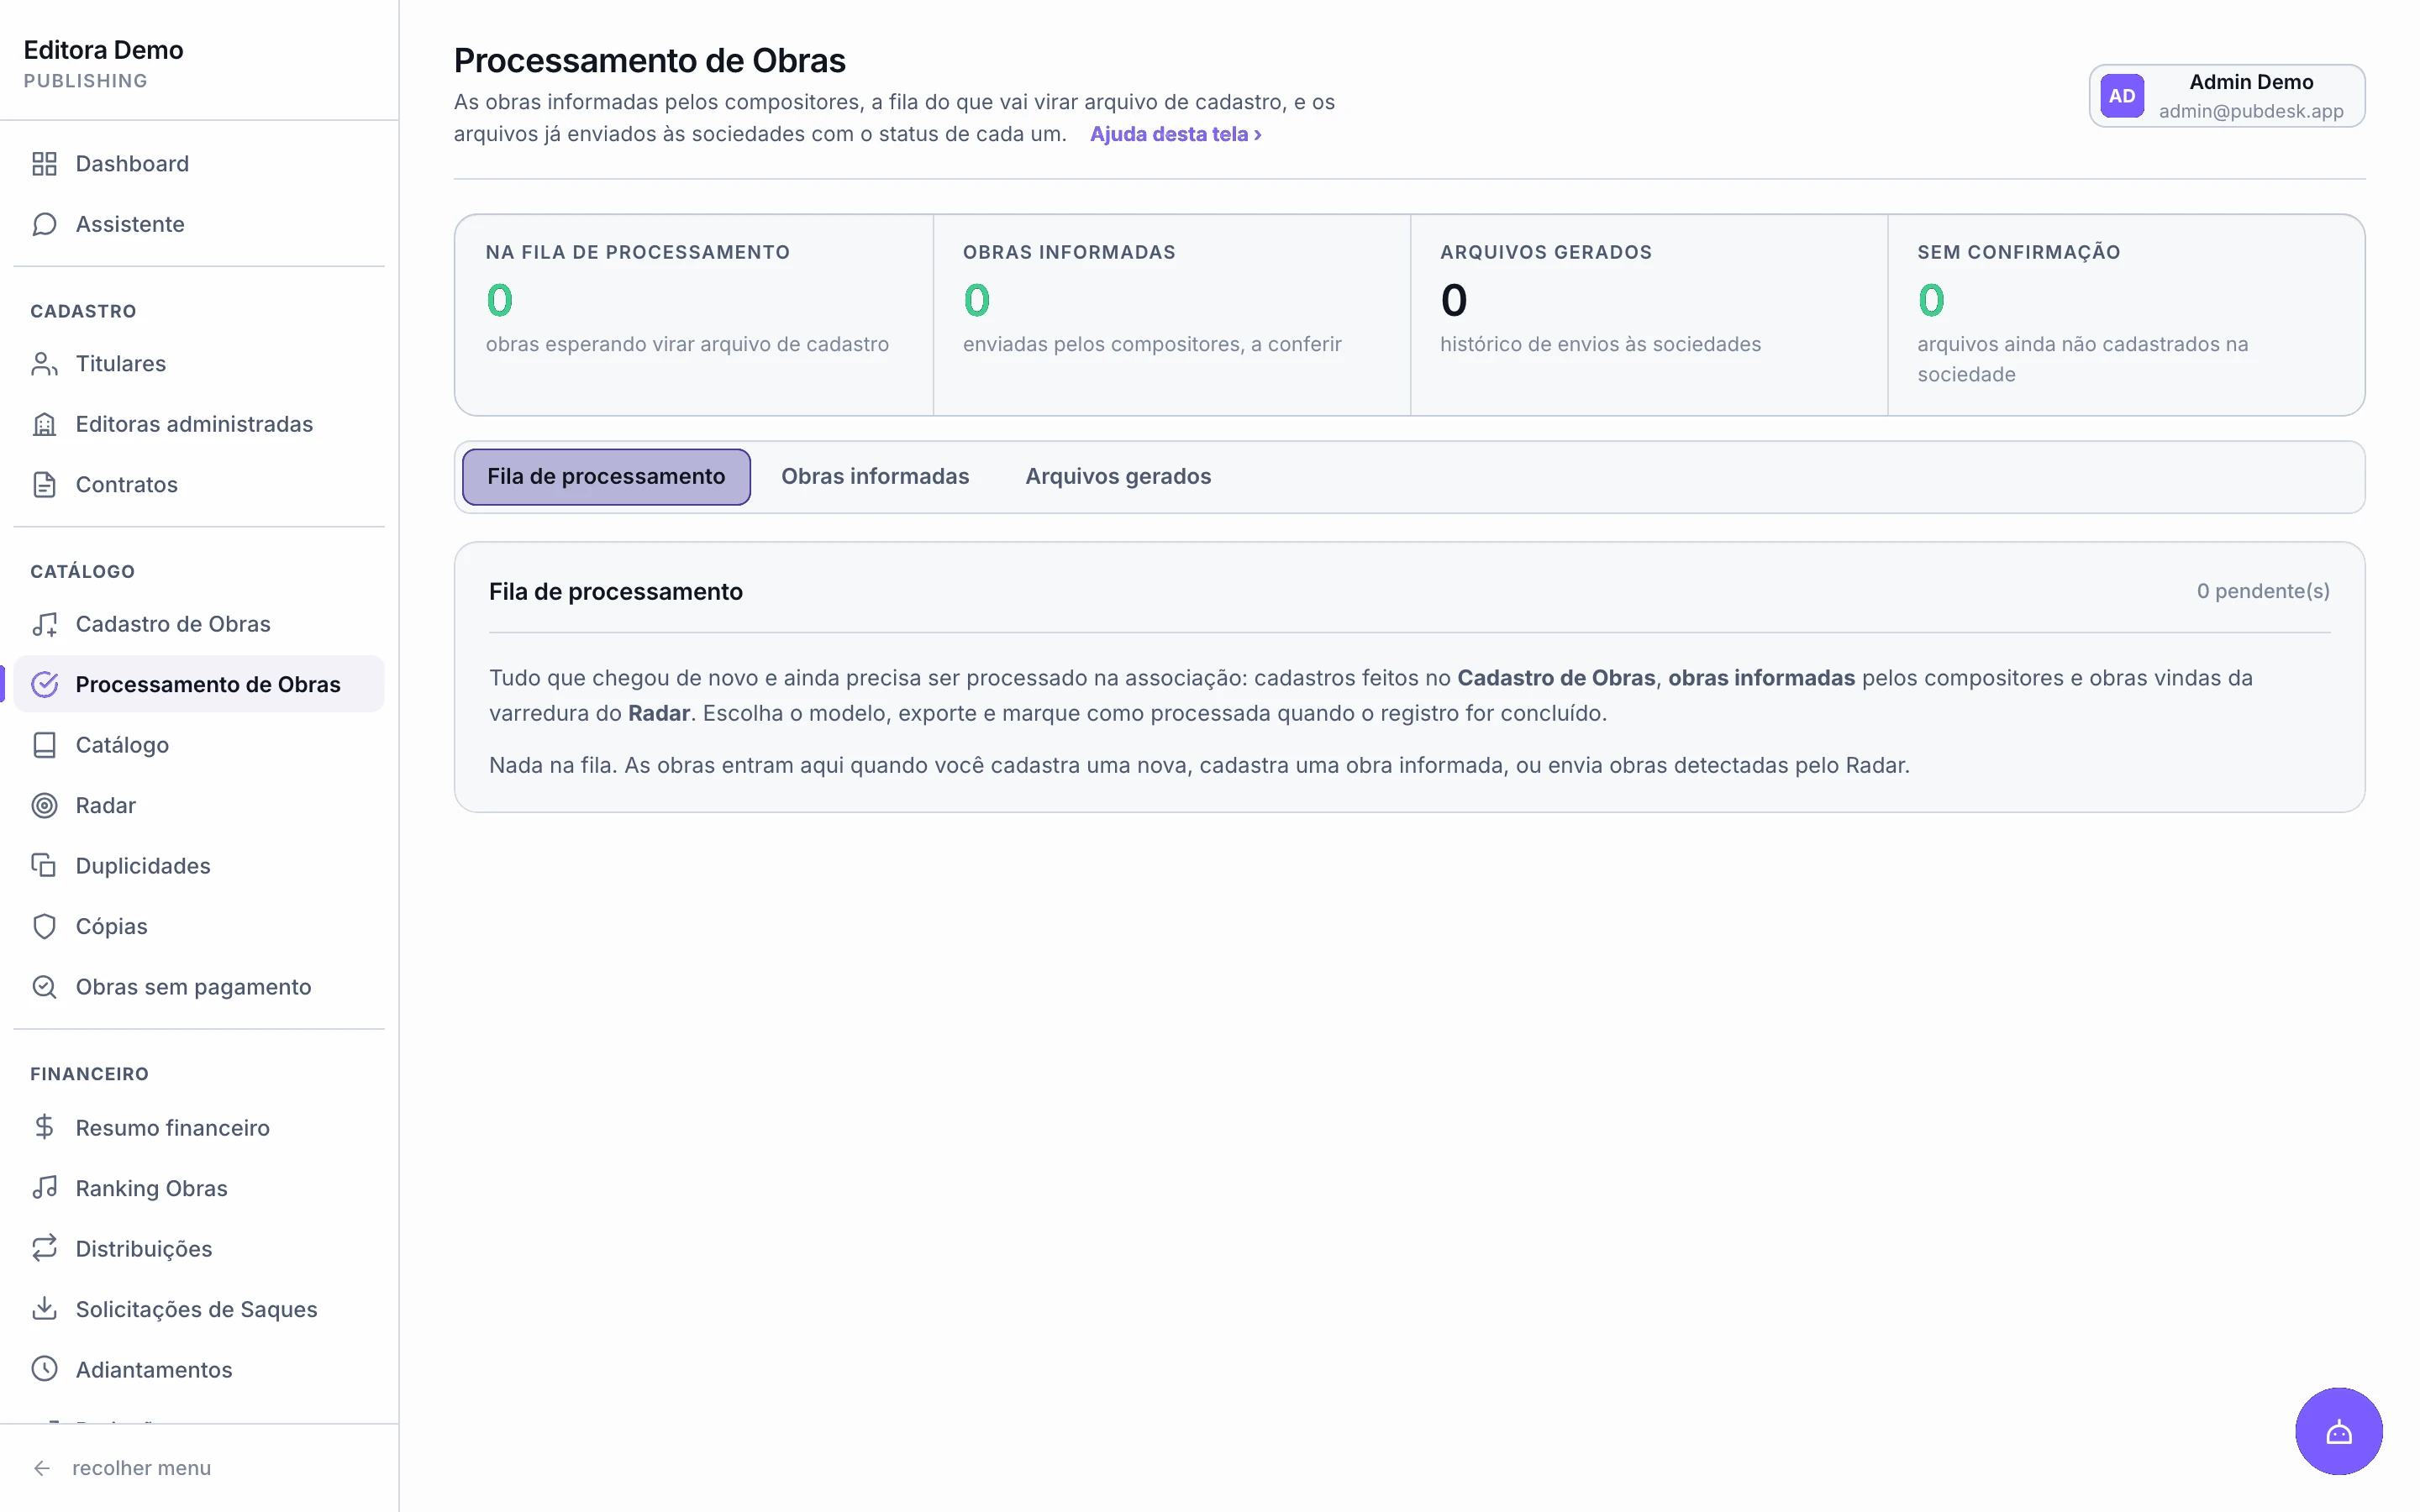This screenshot has width=2420, height=1512.
Task: Click the Cadastro de Obras music-note icon
Action: (x=44, y=624)
